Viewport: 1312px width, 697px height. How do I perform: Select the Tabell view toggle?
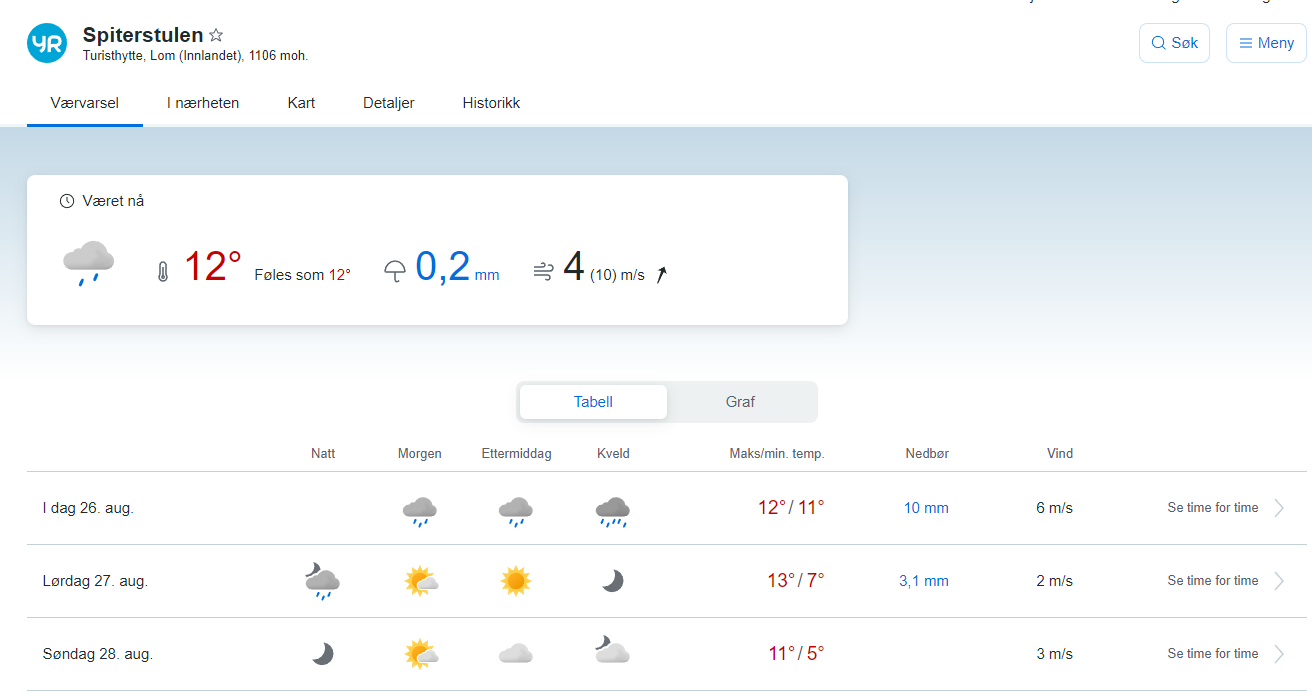(x=593, y=402)
